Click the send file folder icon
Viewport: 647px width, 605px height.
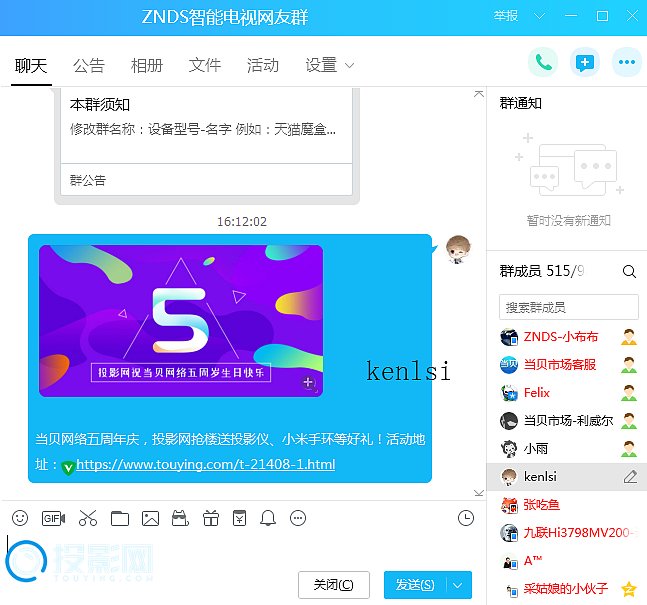120,518
